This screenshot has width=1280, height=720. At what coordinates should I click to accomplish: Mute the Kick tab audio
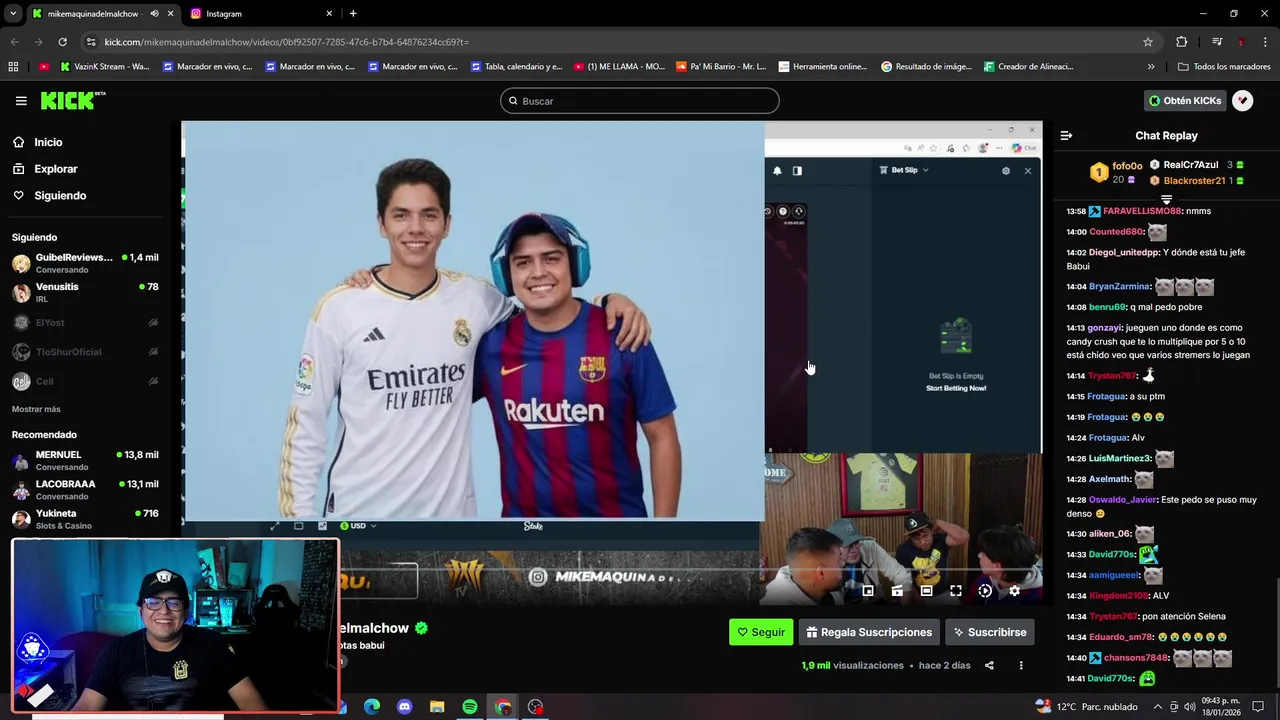pos(154,14)
